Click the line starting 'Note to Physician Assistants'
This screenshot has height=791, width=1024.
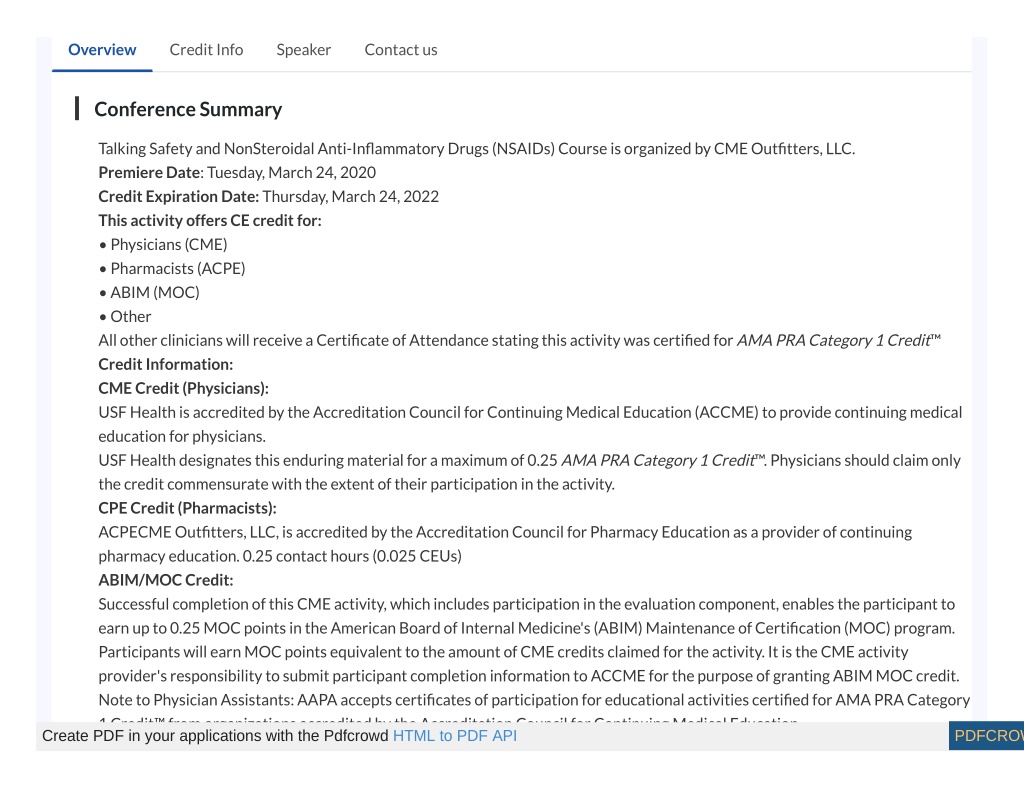tap(534, 700)
